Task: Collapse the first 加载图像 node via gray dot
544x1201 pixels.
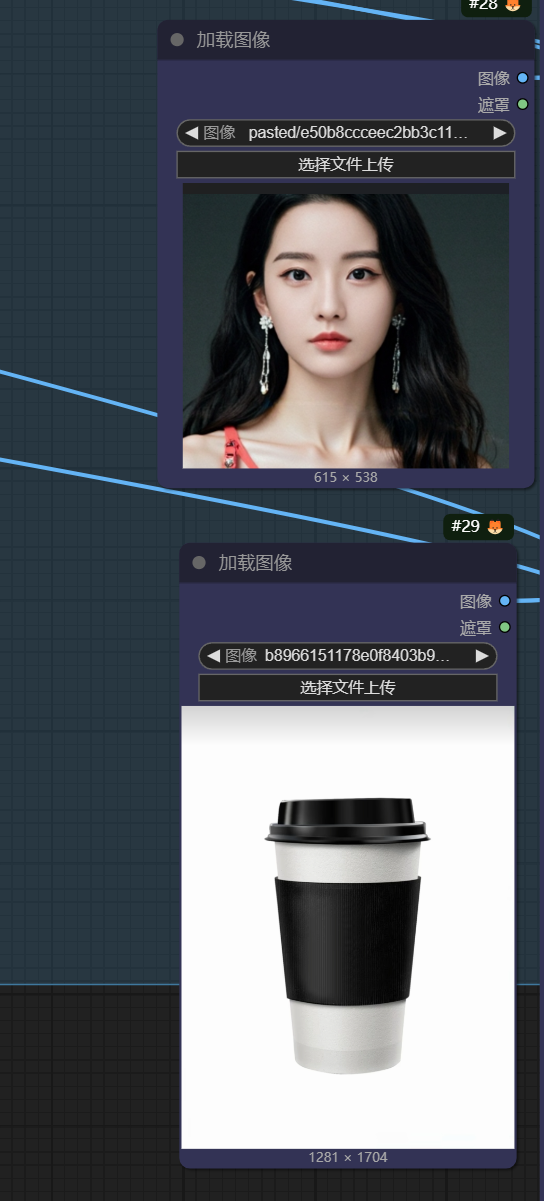Action: click(x=177, y=40)
